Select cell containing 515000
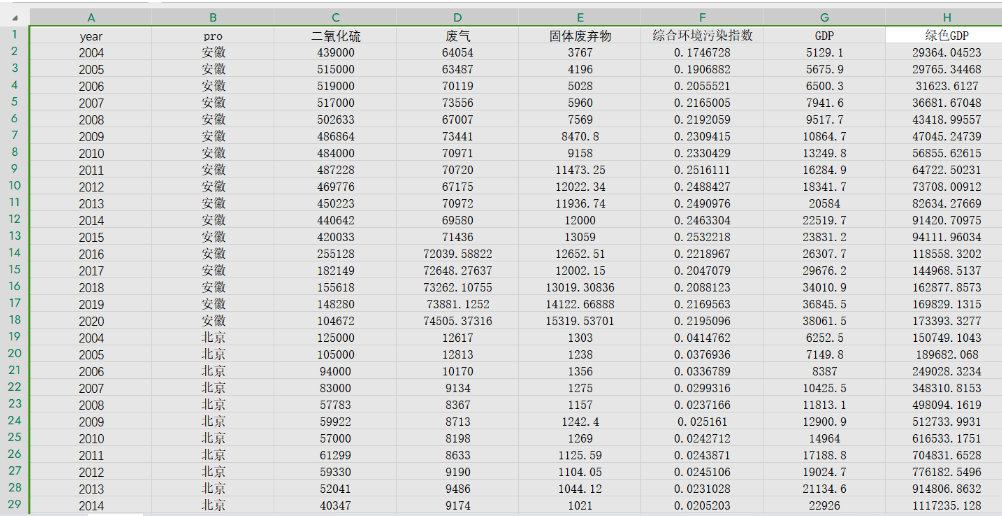Image resolution: width=1002 pixels, height=516 pixels. pyautogui.click(x=335, y=69)
